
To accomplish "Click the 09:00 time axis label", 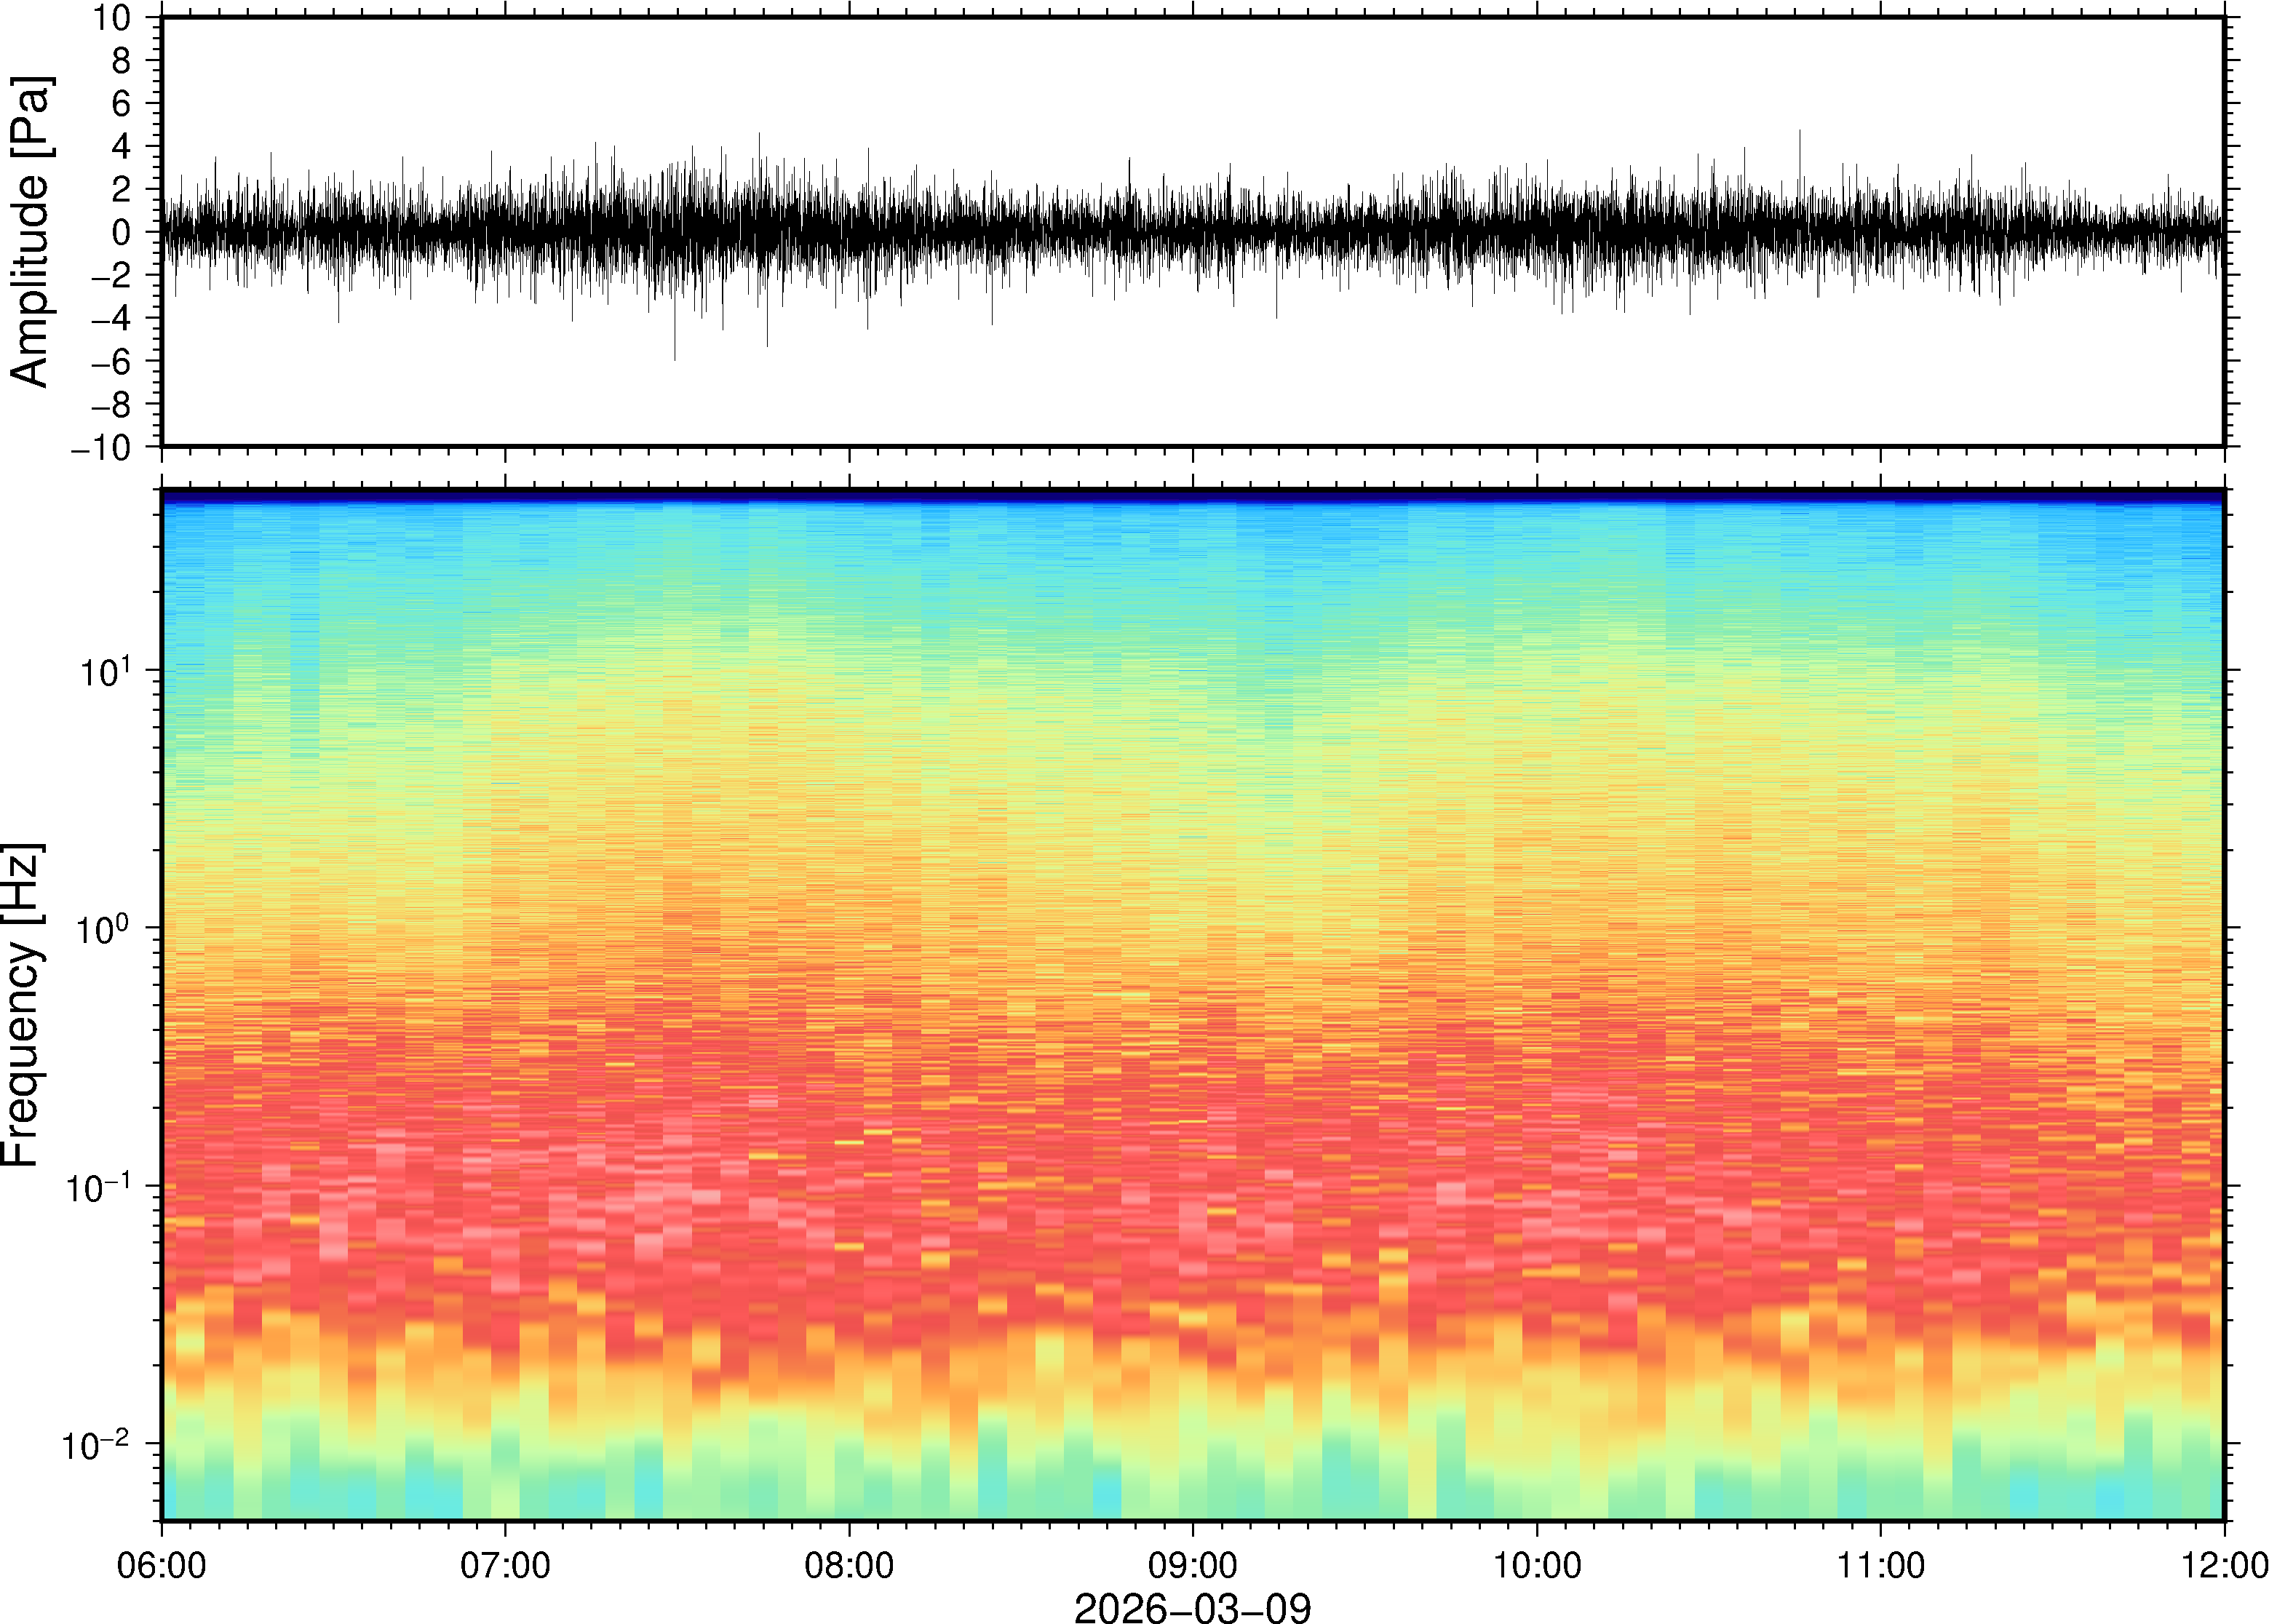I will [1192, 1565].
